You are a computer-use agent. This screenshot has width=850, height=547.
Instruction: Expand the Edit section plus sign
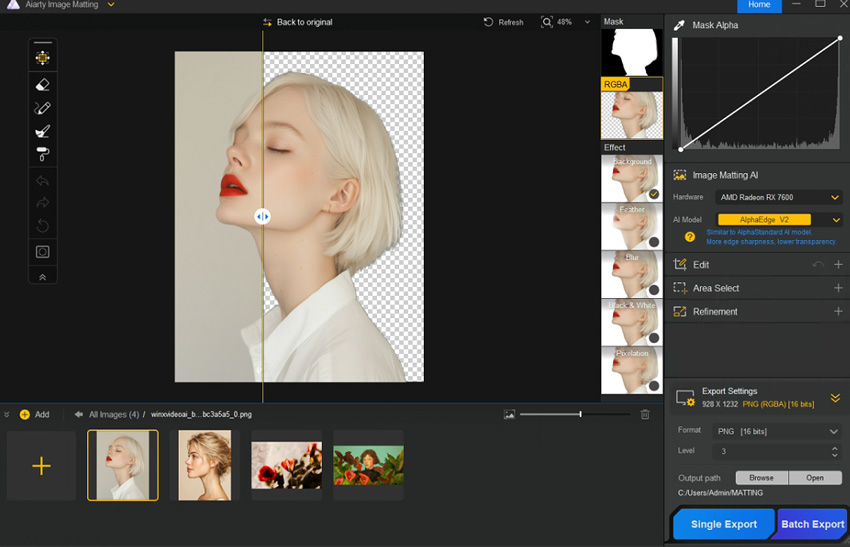tap(838, 265)
